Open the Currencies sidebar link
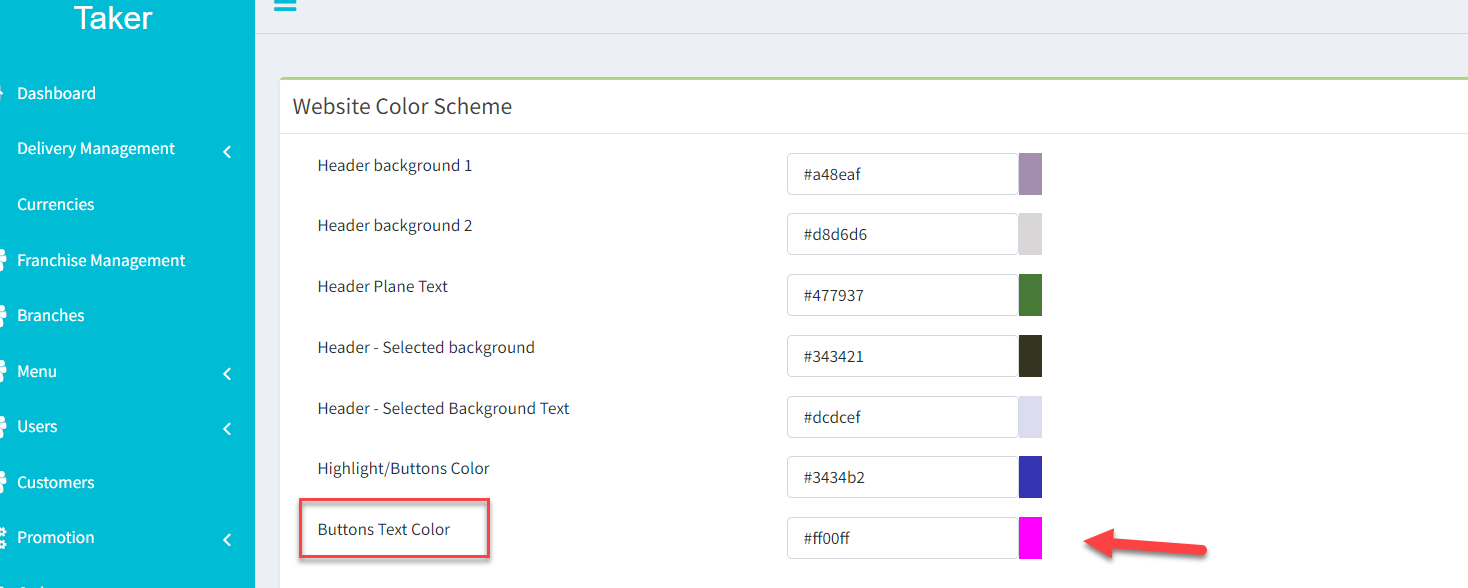The width and height of the screenshot is (1468, 588). tap(56, 204)
